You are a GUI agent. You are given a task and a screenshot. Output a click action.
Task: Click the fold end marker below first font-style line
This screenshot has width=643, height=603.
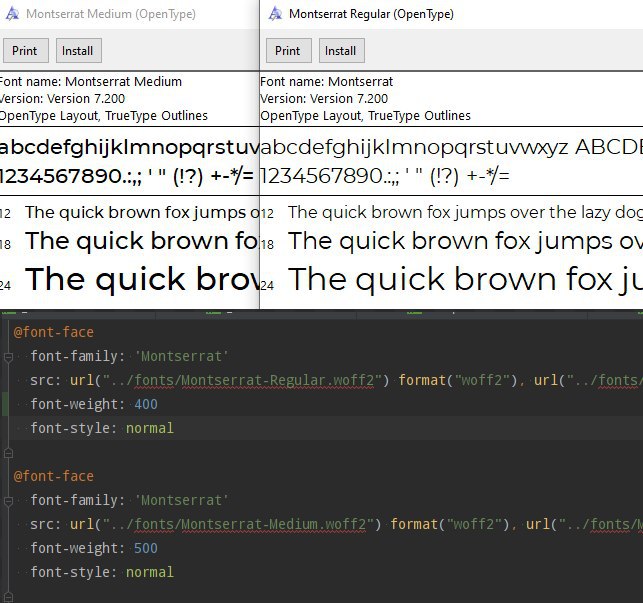click(8, 453)
